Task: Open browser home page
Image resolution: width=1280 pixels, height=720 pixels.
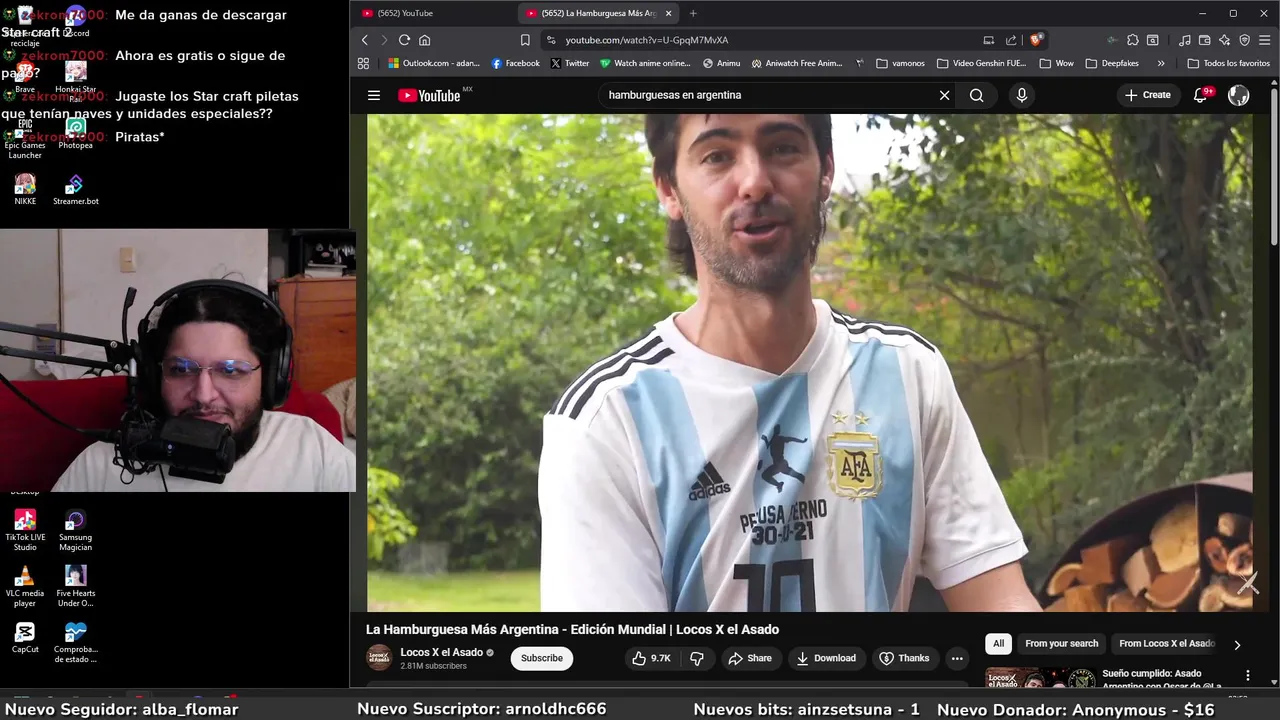Action: tap(424, 40)
